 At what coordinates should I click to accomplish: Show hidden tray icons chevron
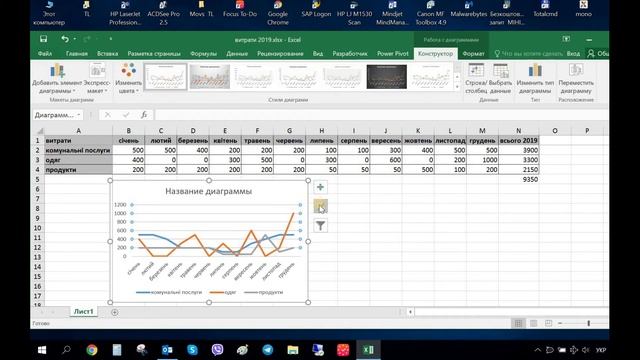(x=538, y=350)
